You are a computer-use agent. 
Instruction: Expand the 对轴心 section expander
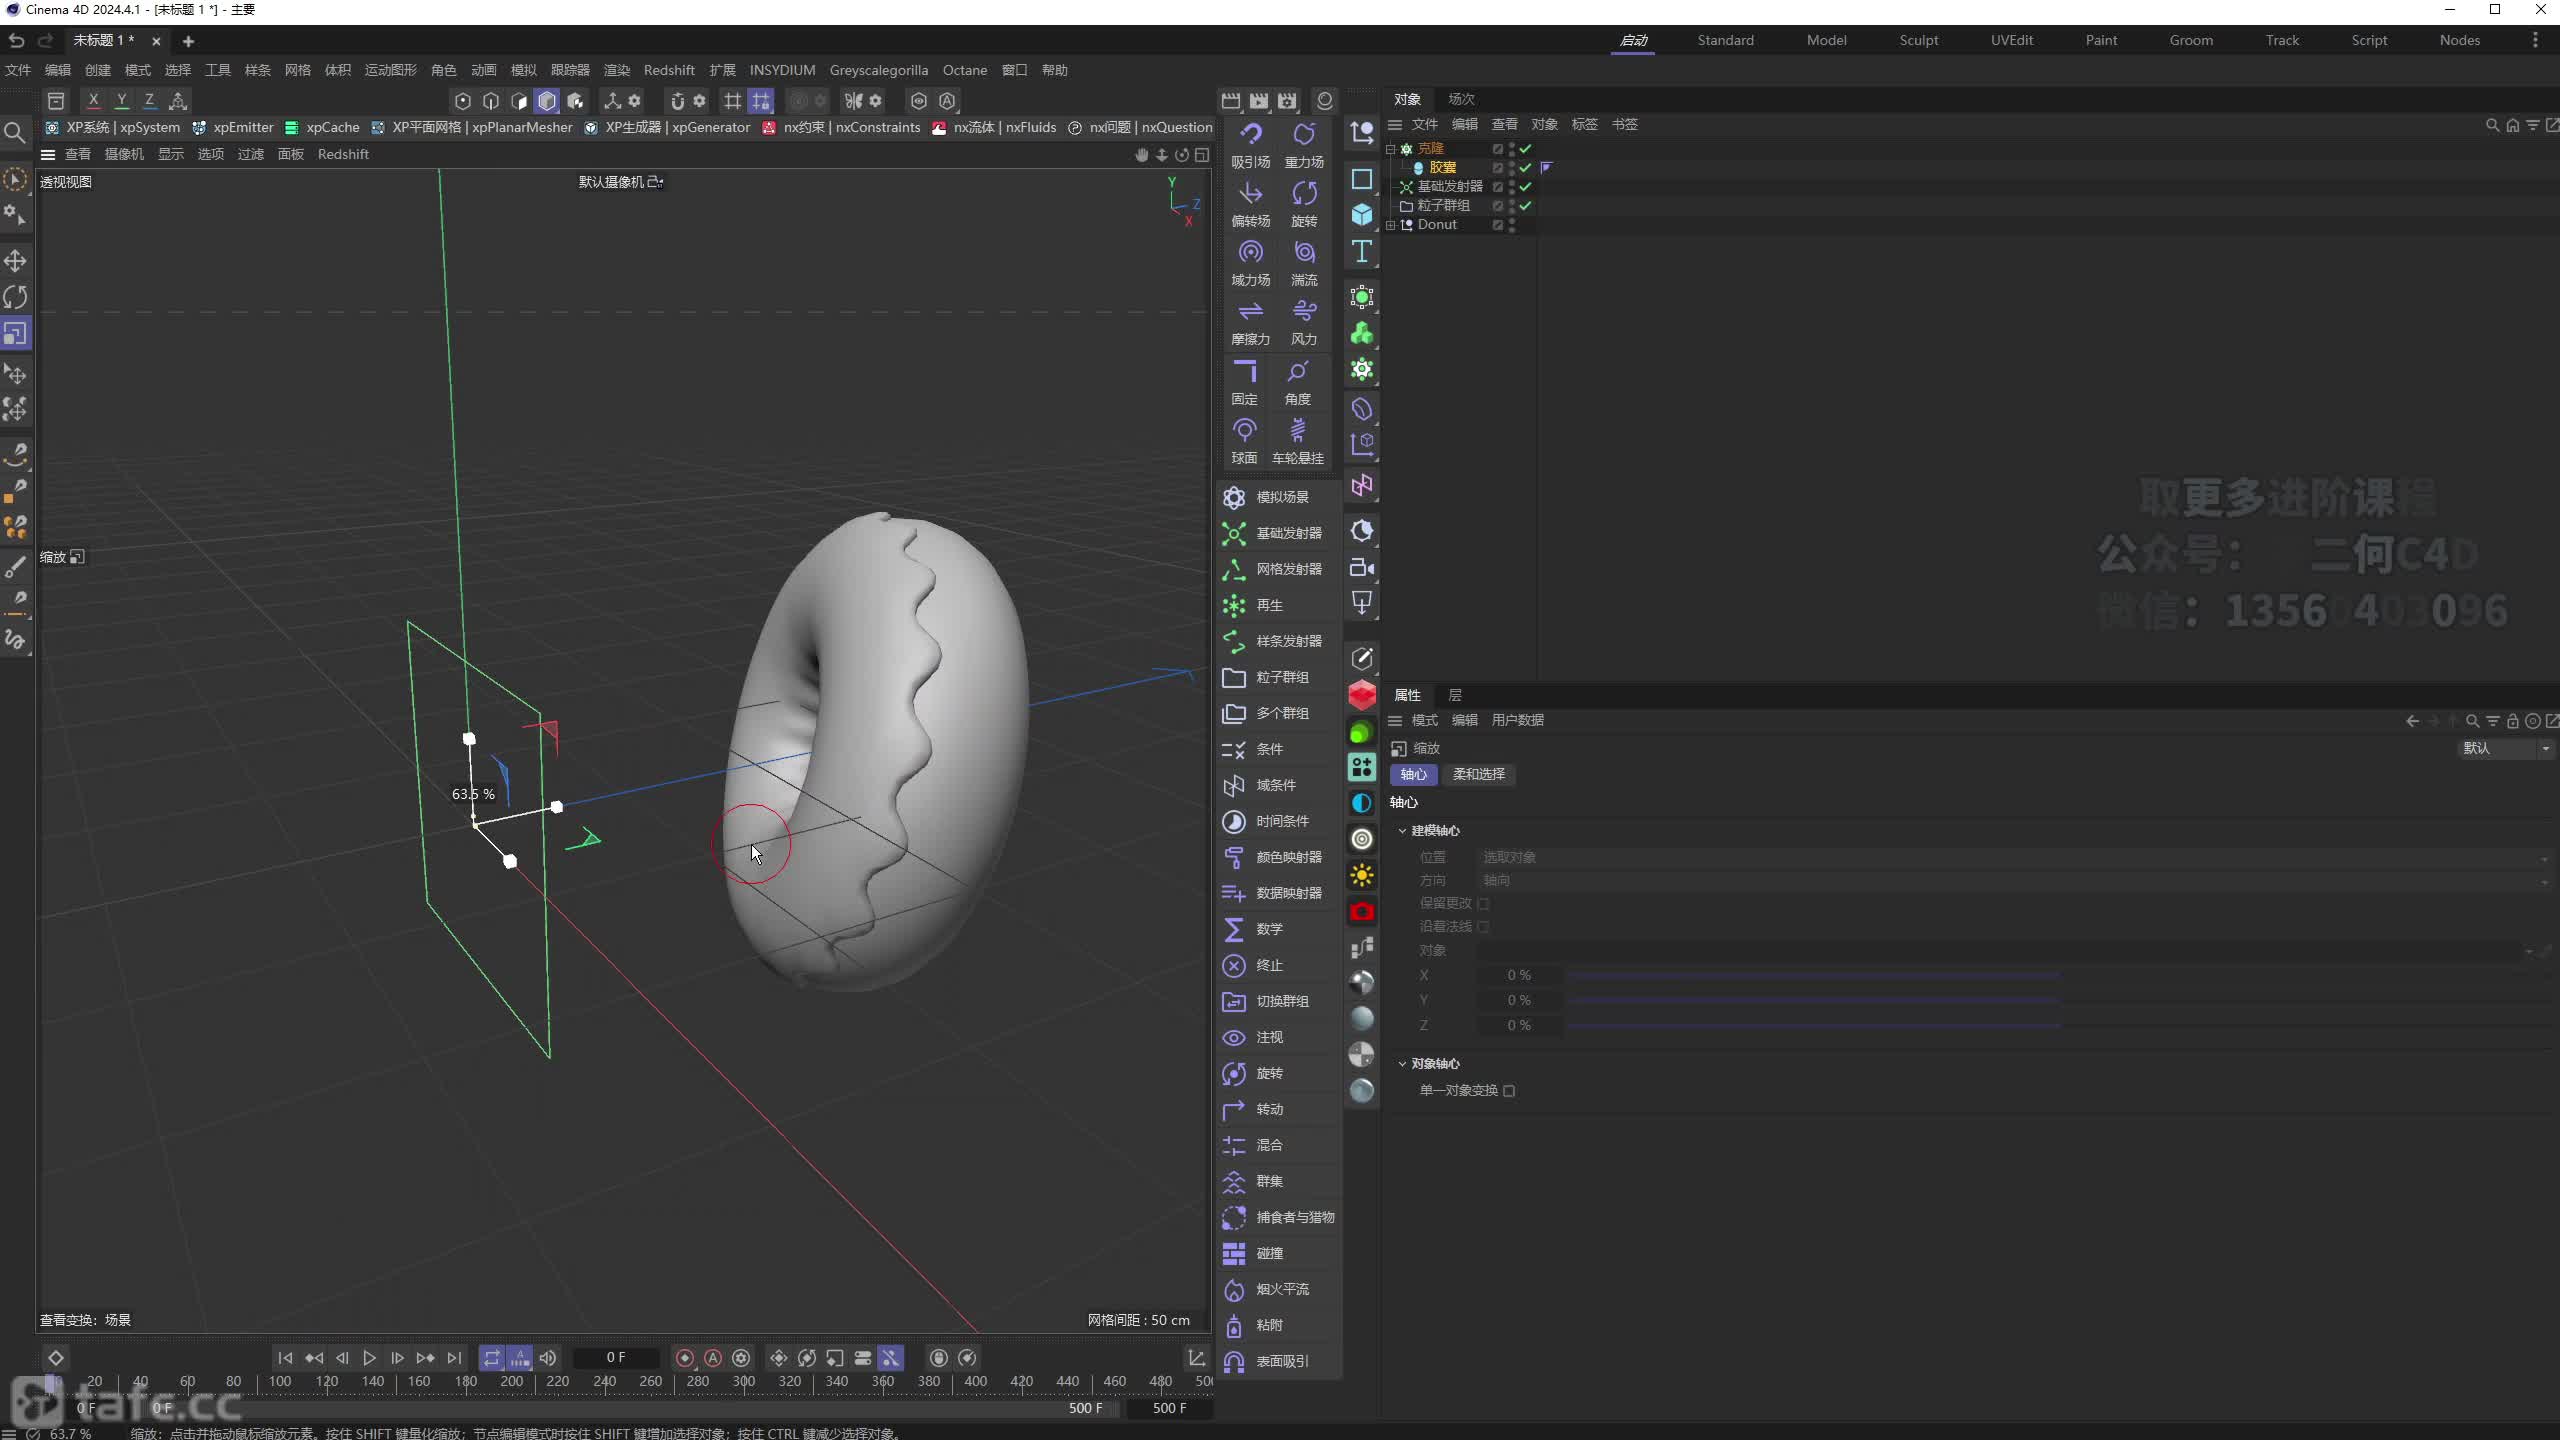[1401, 1060]
